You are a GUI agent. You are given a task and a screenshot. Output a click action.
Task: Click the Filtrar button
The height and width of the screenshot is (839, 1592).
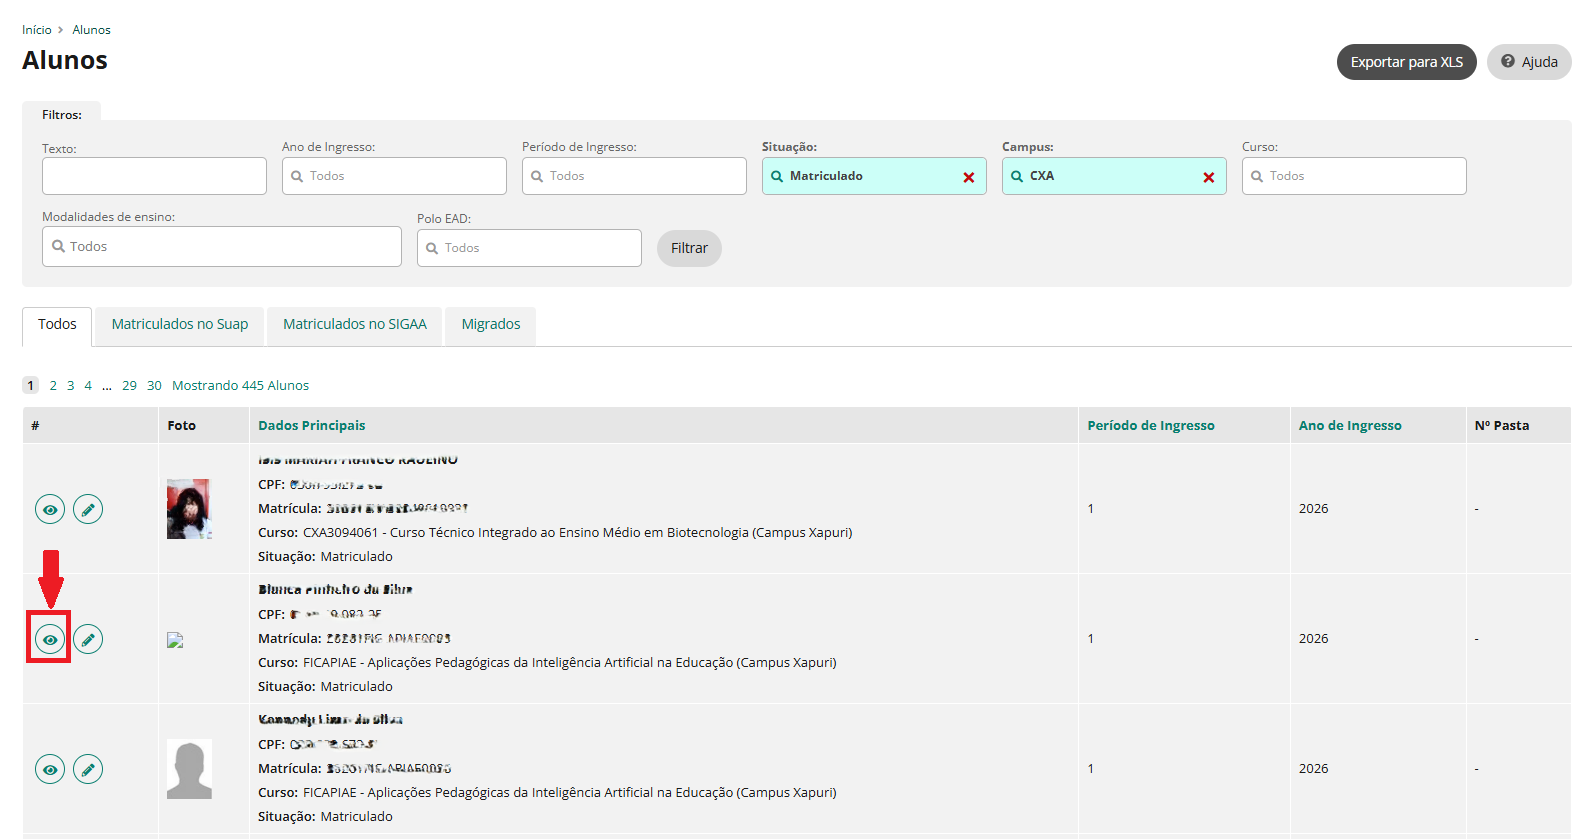tap(689, 248)
